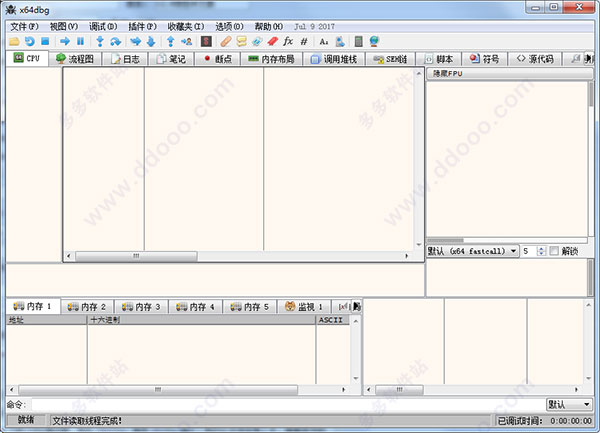This screenshot has height=433, width=600.
Task: Open the 文件(F) menu
Action: [24, 26]
